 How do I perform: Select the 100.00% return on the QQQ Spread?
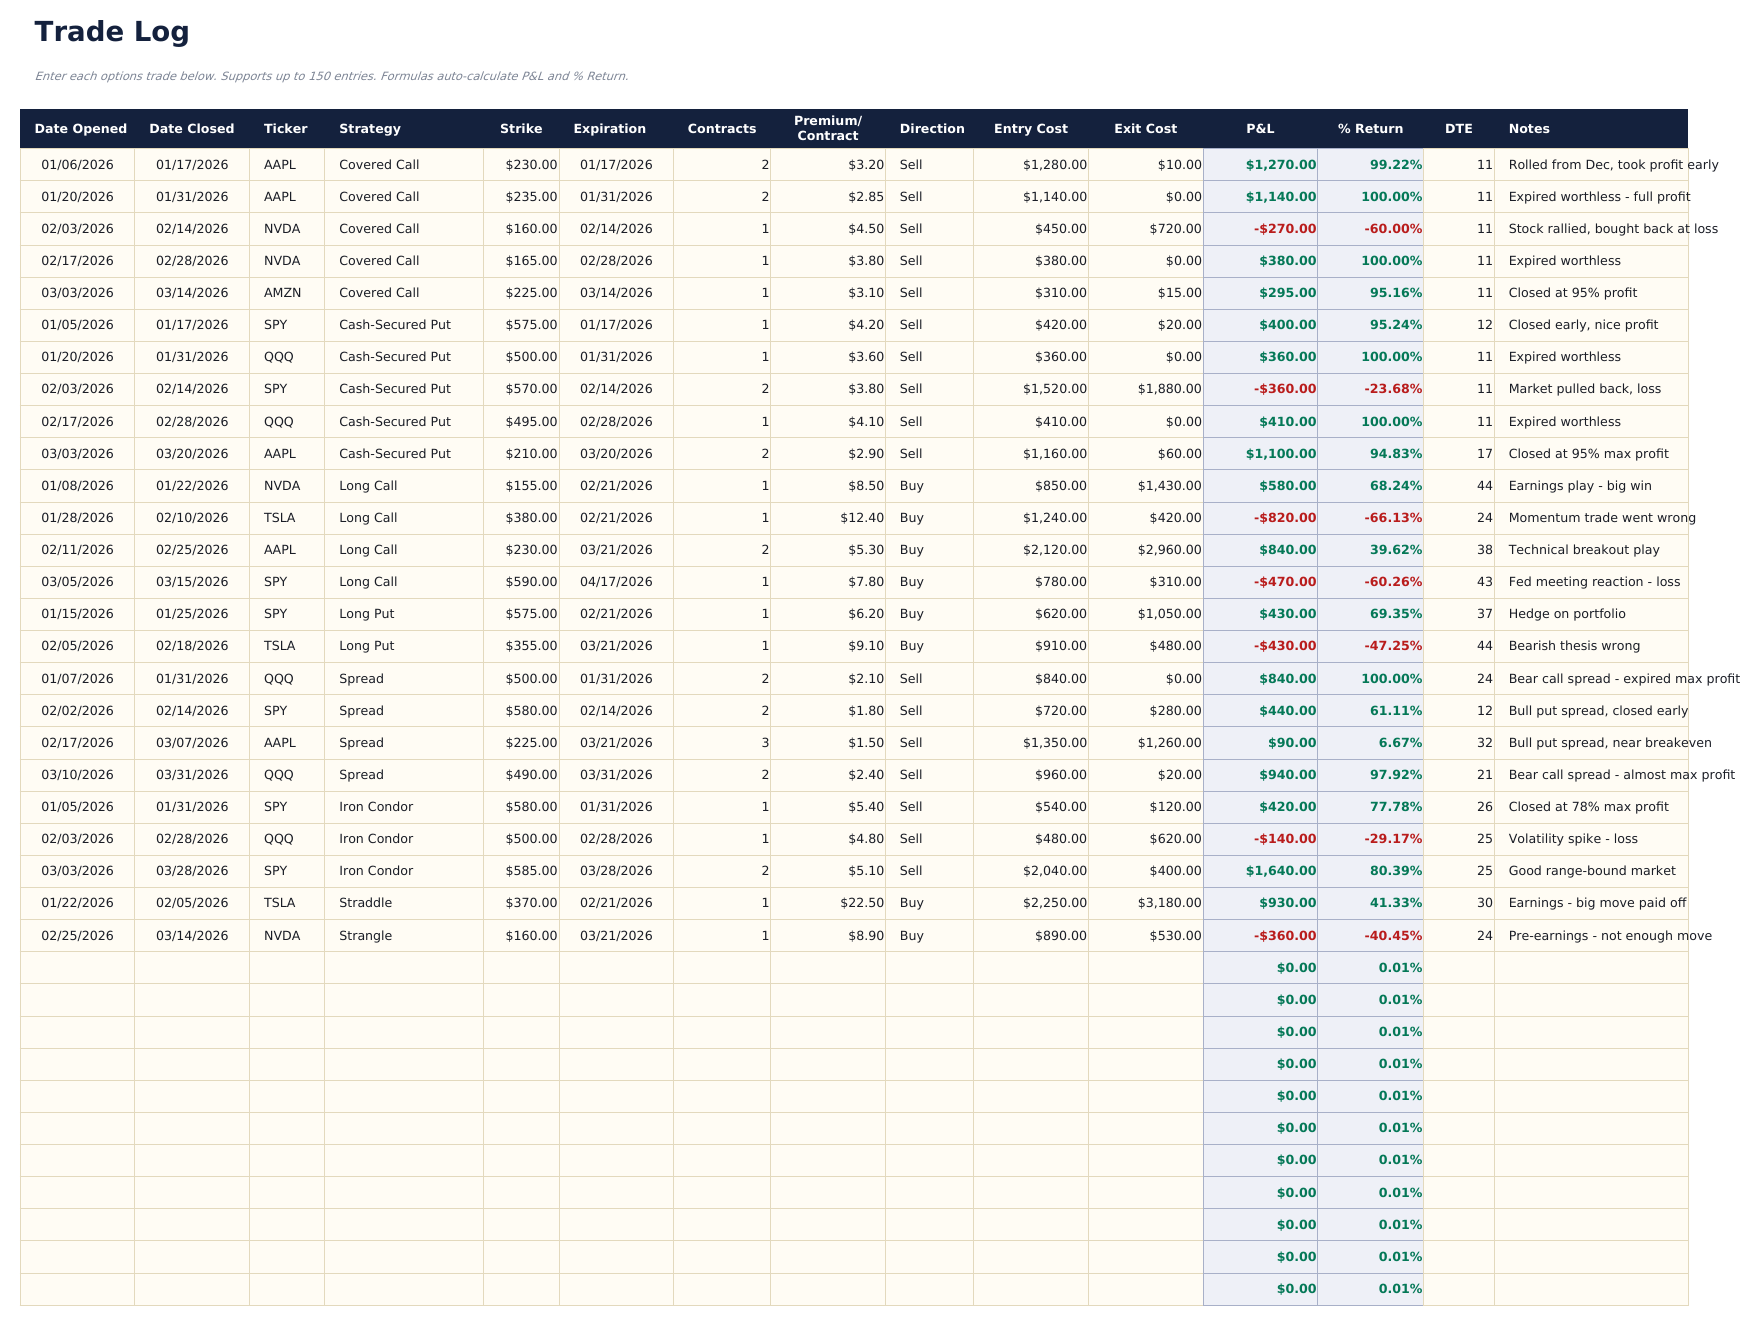click(x=1392, y=678)
